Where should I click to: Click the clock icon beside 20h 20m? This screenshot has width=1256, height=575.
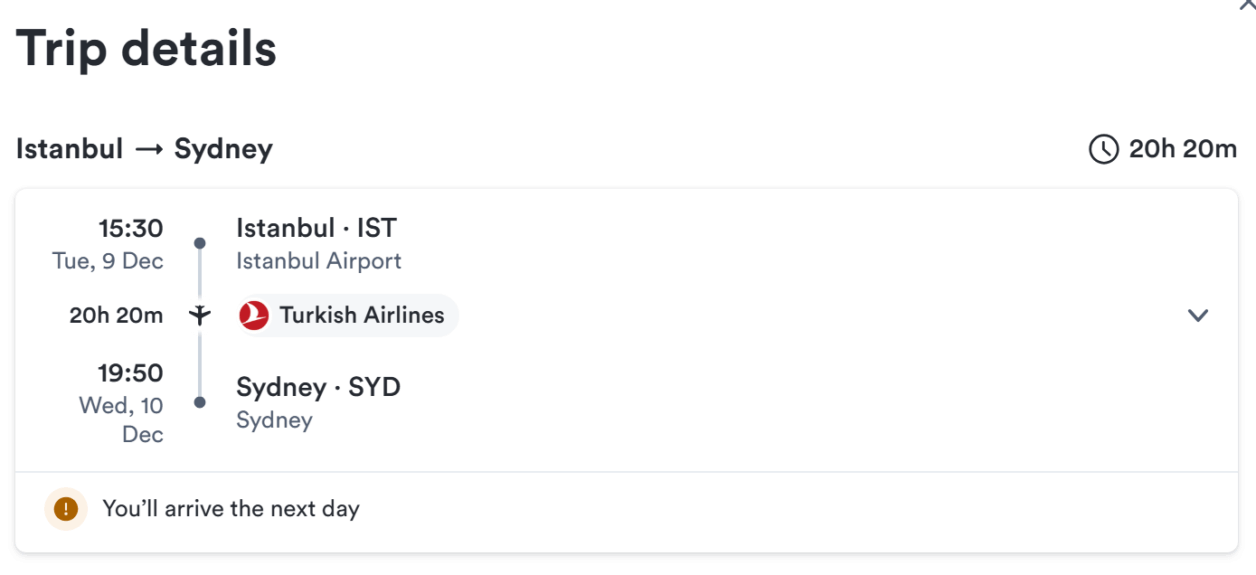point(1103,150)
